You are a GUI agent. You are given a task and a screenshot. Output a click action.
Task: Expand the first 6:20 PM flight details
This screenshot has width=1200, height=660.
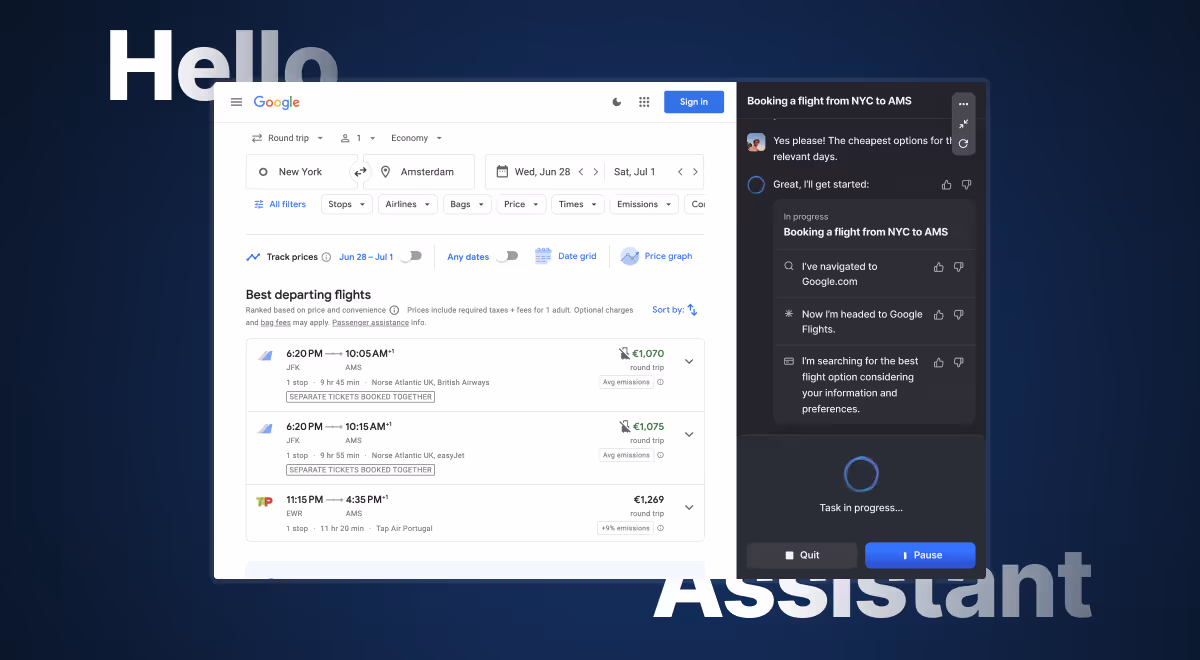point(688,361)
